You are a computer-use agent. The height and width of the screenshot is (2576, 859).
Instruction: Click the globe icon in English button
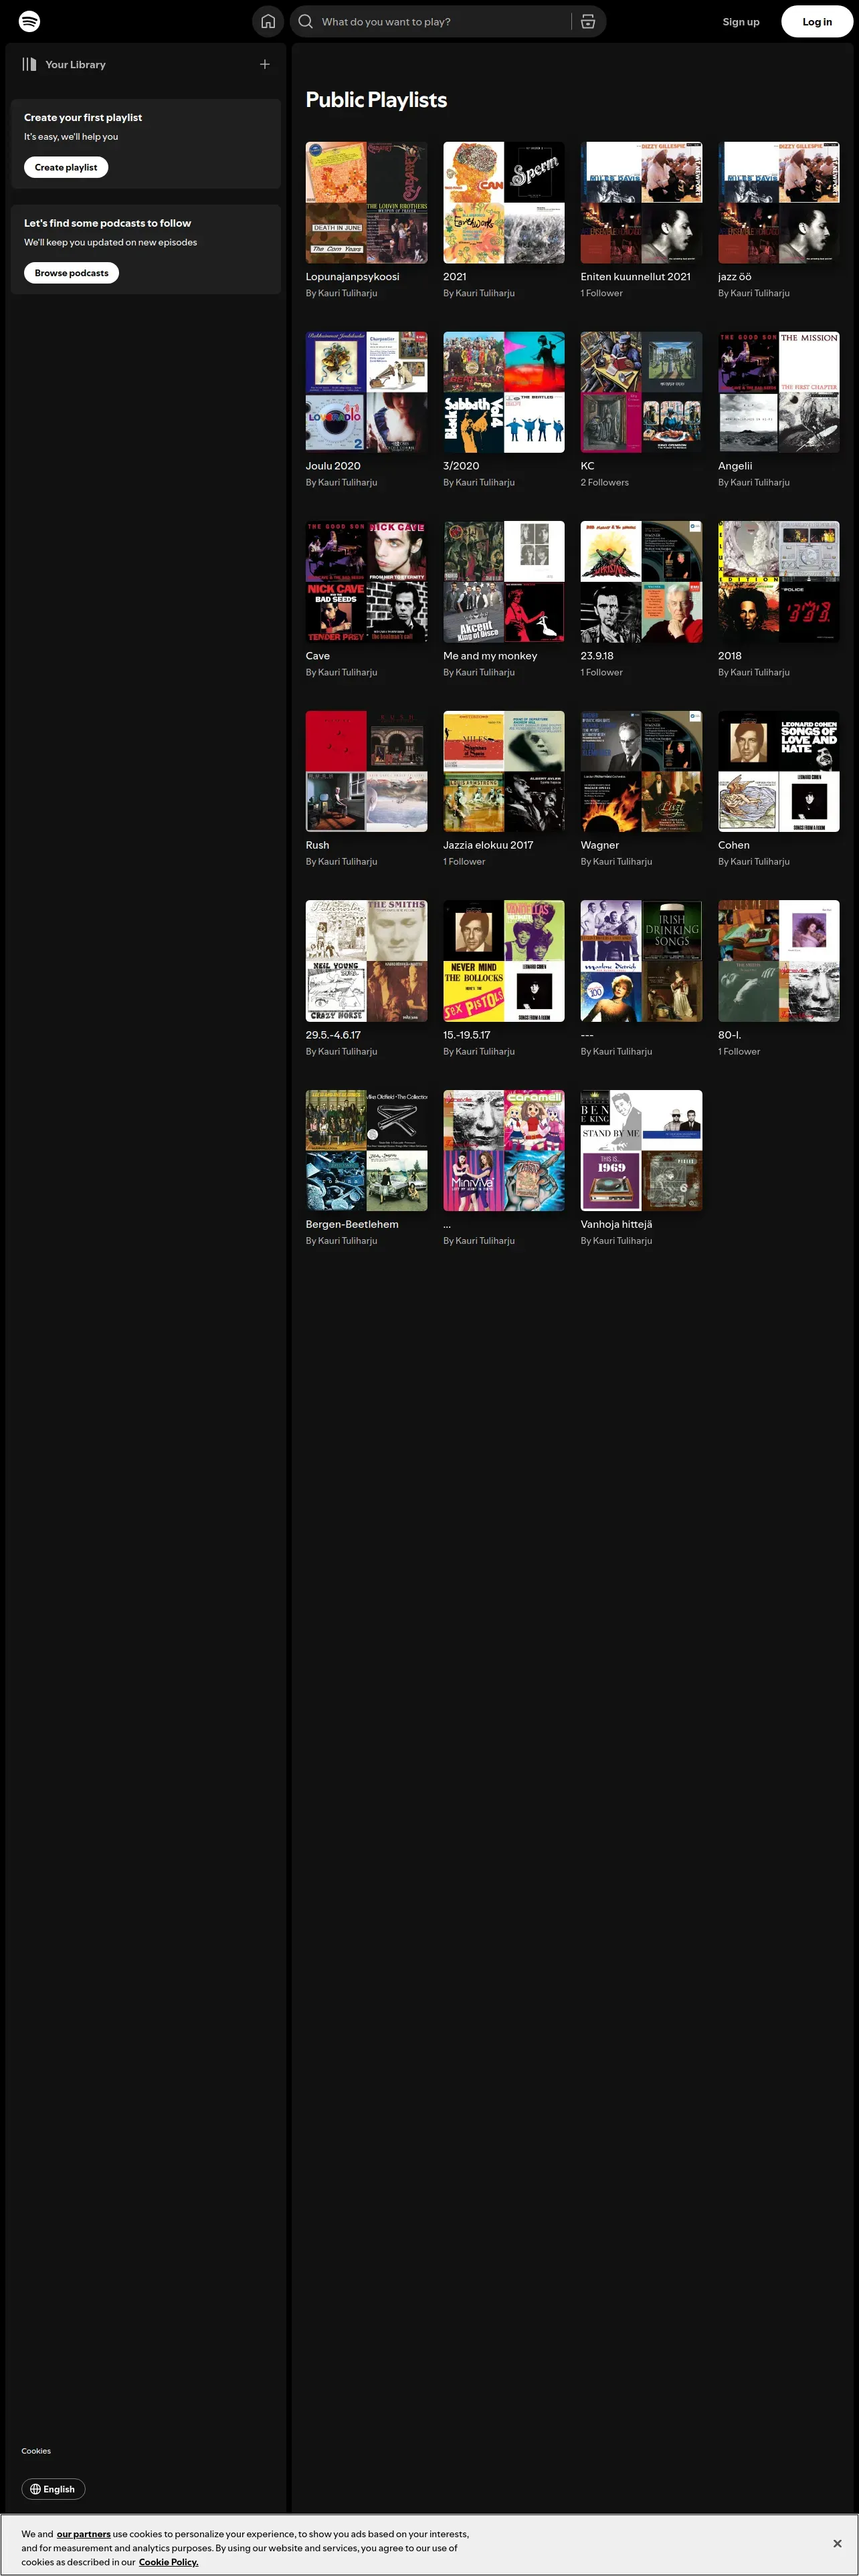coord(36,2489)
